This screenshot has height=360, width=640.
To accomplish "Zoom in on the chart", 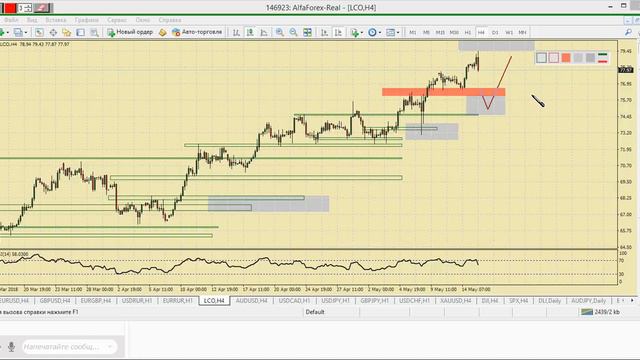I will pyautogui.click(x=280, y=32).
